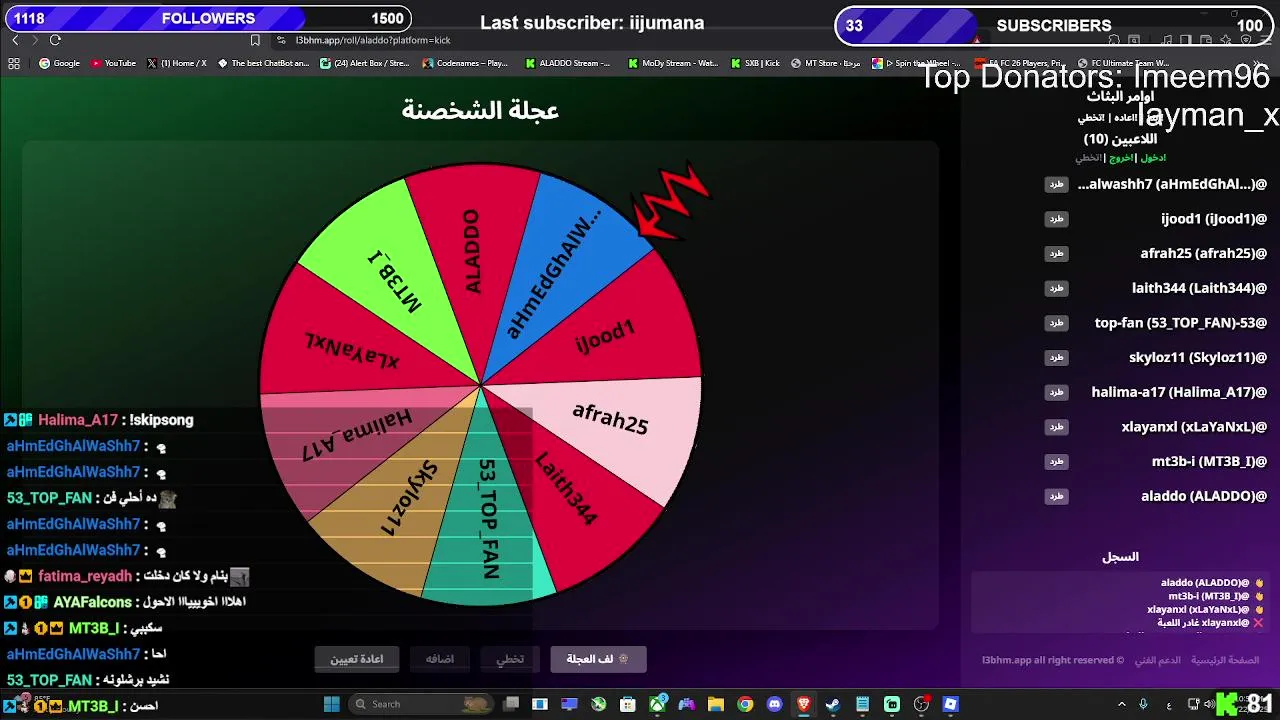Open Steam from taskbar
The width and height of the screenshot is (1280, 720).
pyautogui.click(x=833, y=704)
